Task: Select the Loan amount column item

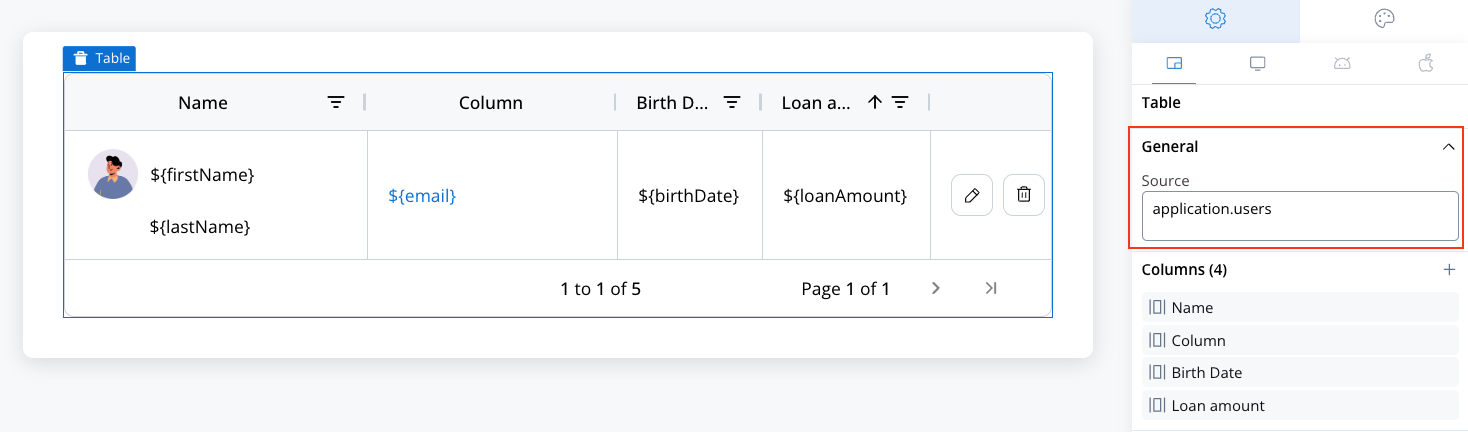Action: point(1300,405)
